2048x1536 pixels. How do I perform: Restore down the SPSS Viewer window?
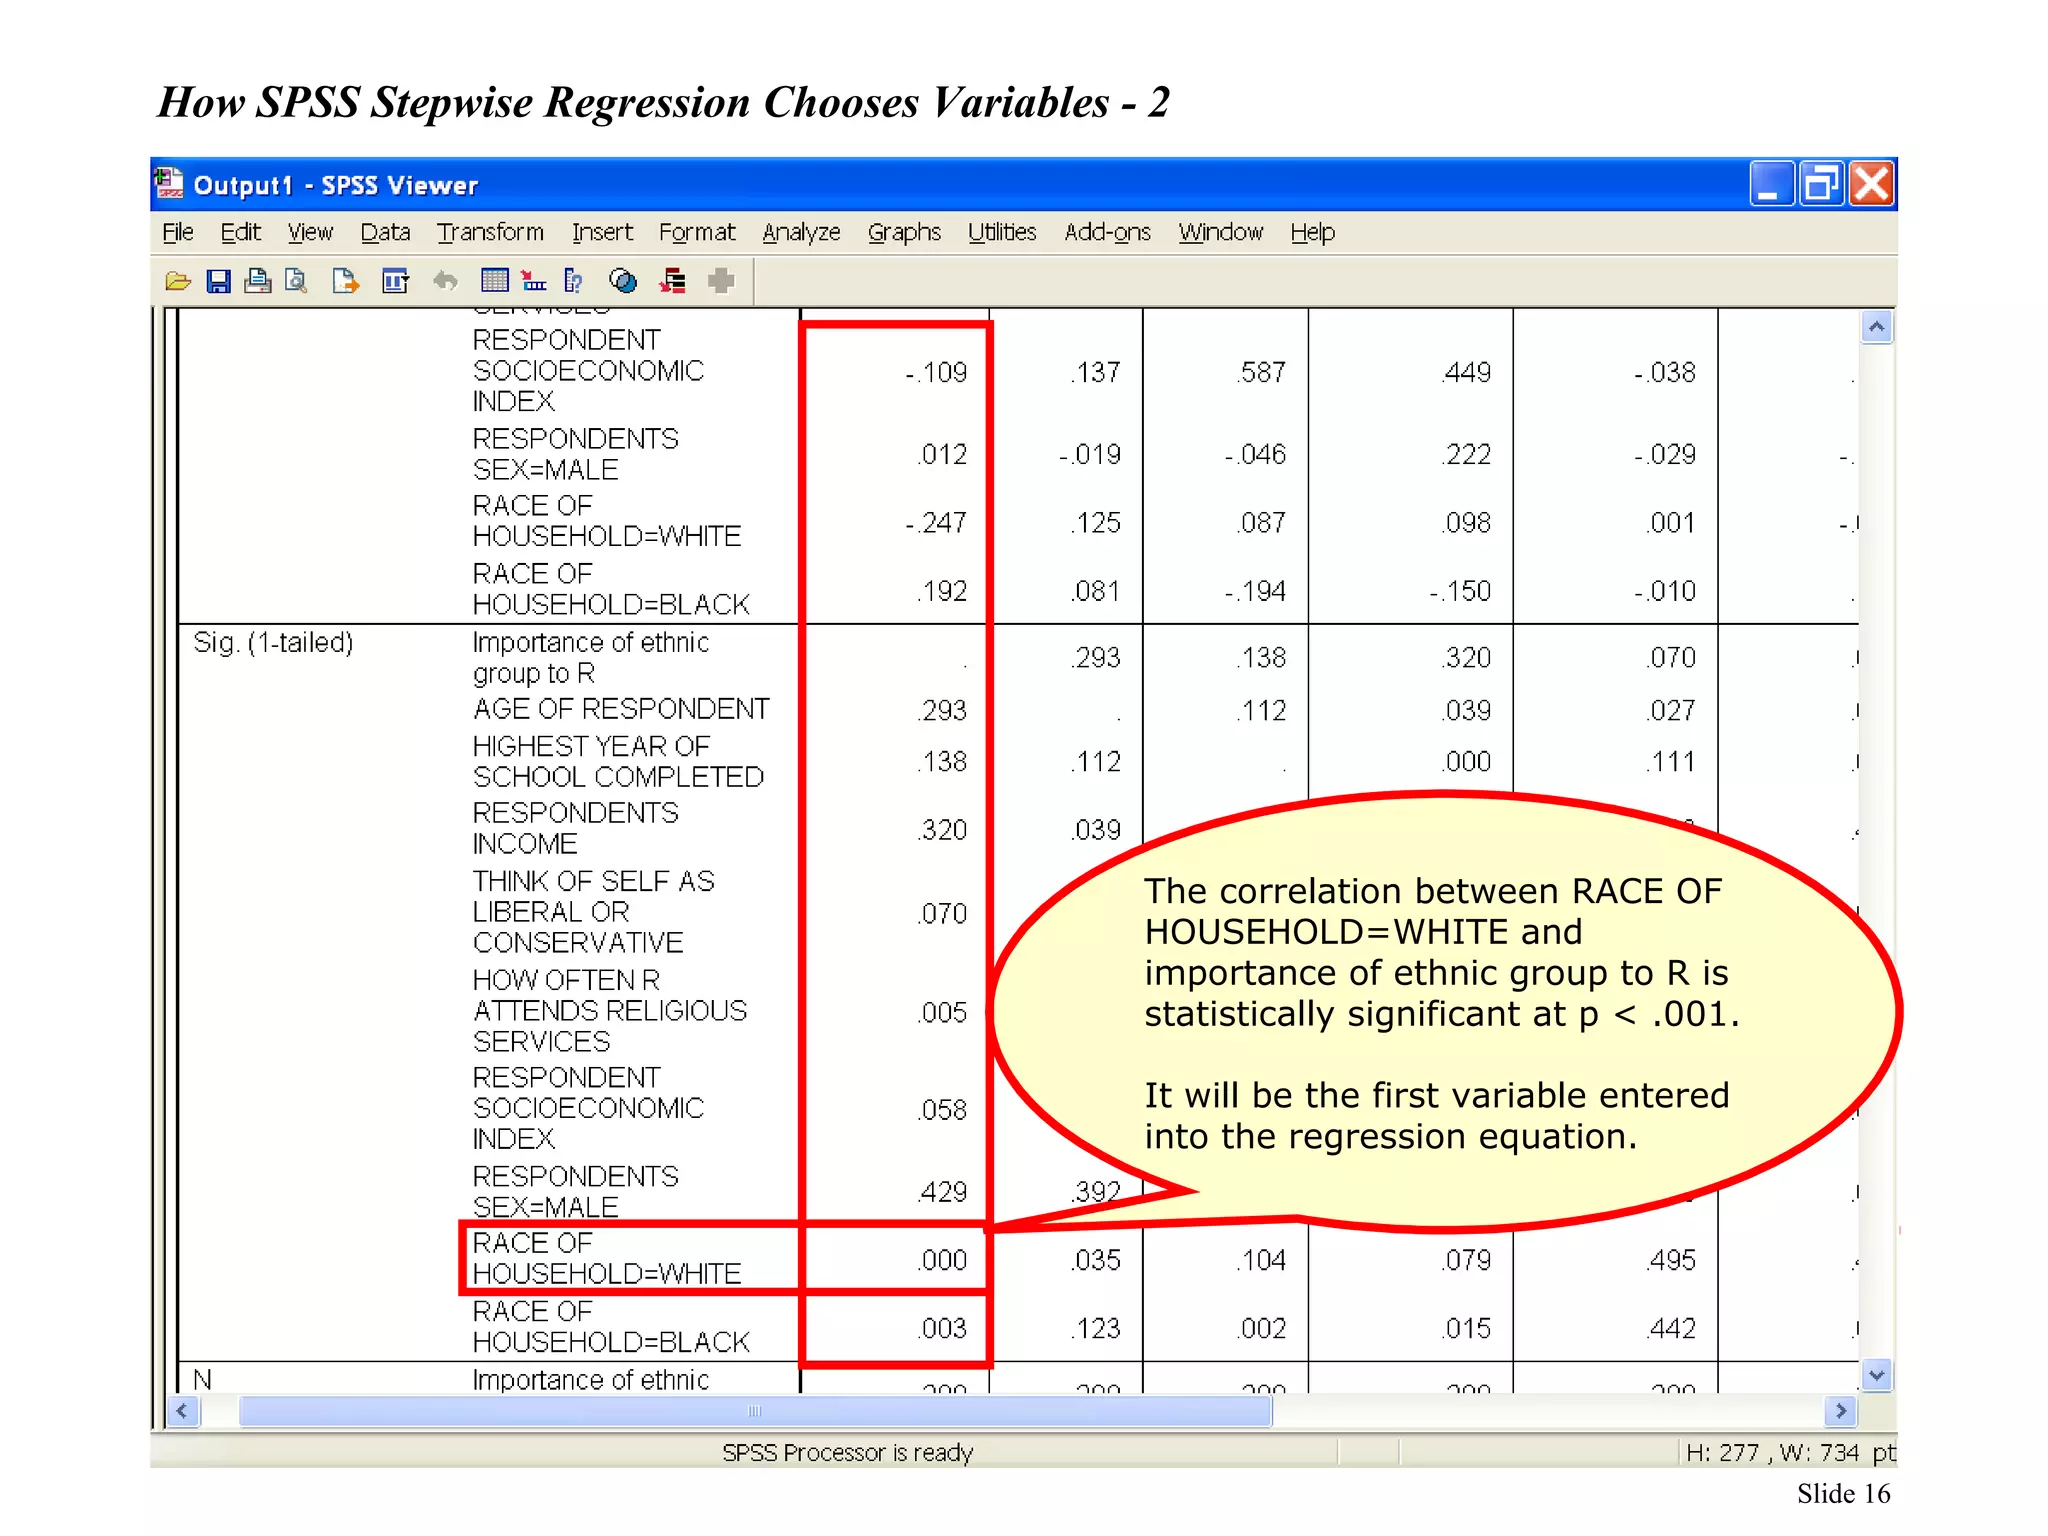(x=1821, y=184)
